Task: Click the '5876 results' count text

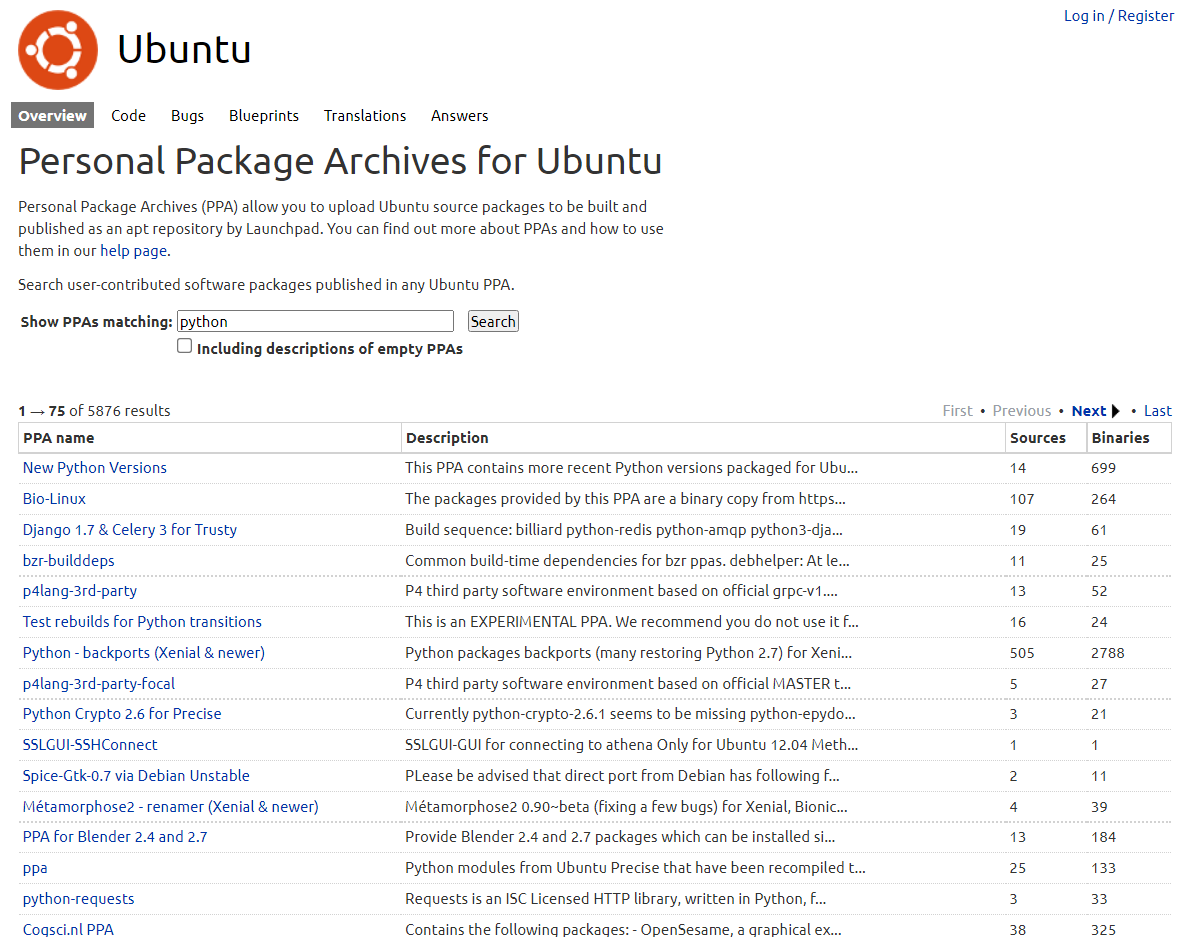Action: [x=128, y=411]
